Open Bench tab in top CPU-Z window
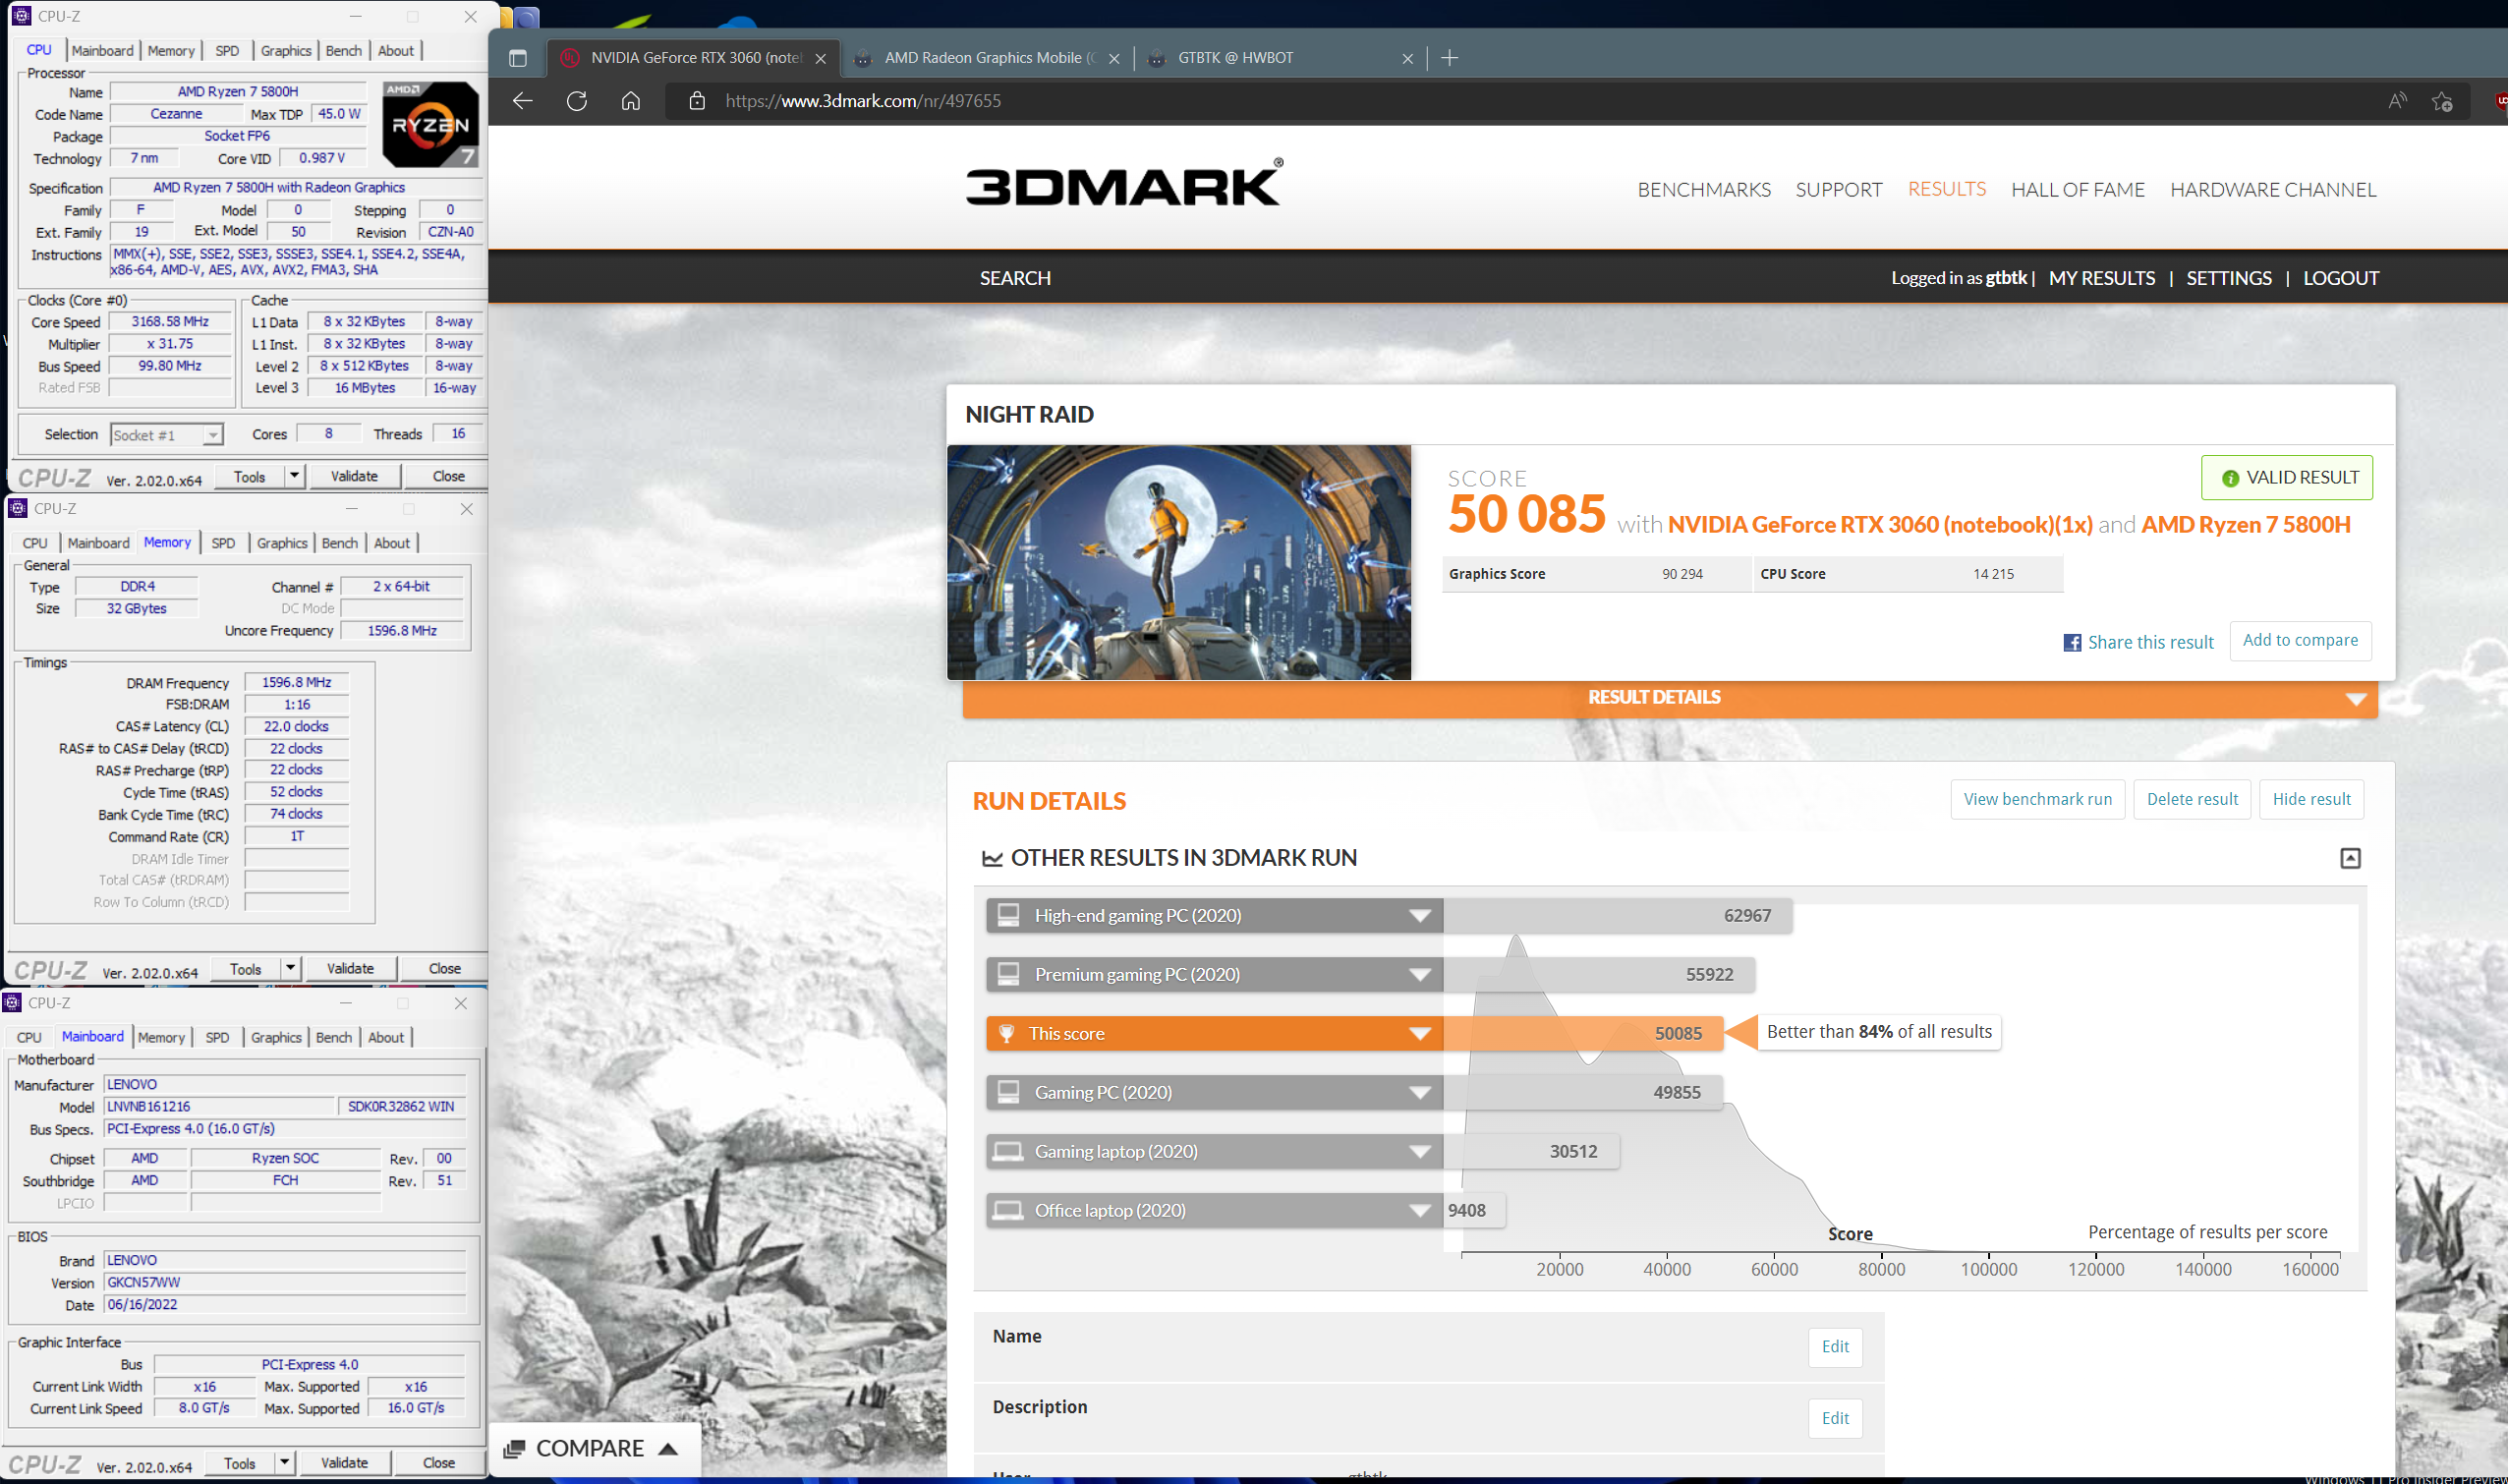This screenshot has height=1484, width=2508. (x=344, y=50)
